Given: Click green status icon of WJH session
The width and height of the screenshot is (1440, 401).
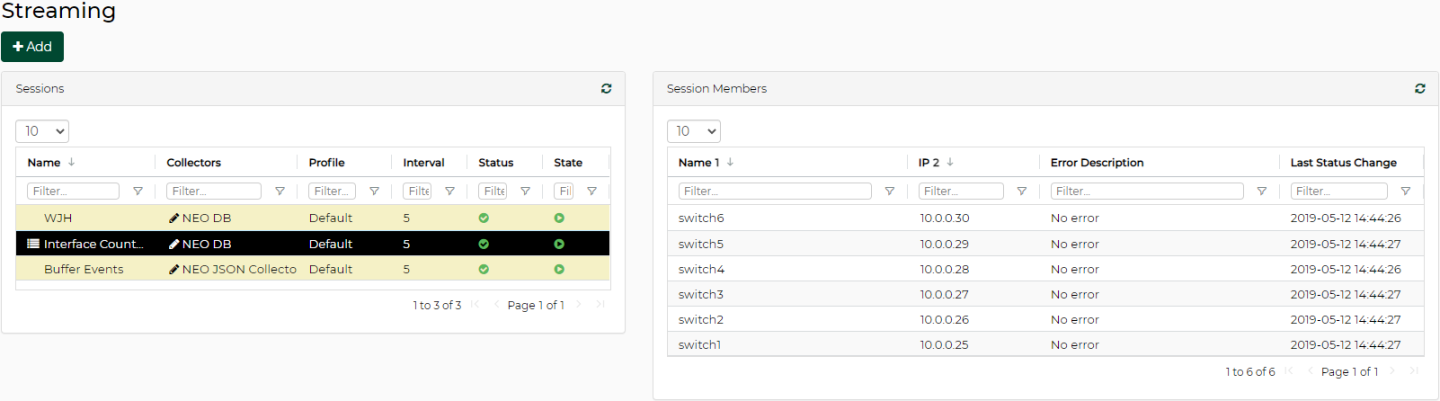Looking at the screenshot, I should (484, 218).
